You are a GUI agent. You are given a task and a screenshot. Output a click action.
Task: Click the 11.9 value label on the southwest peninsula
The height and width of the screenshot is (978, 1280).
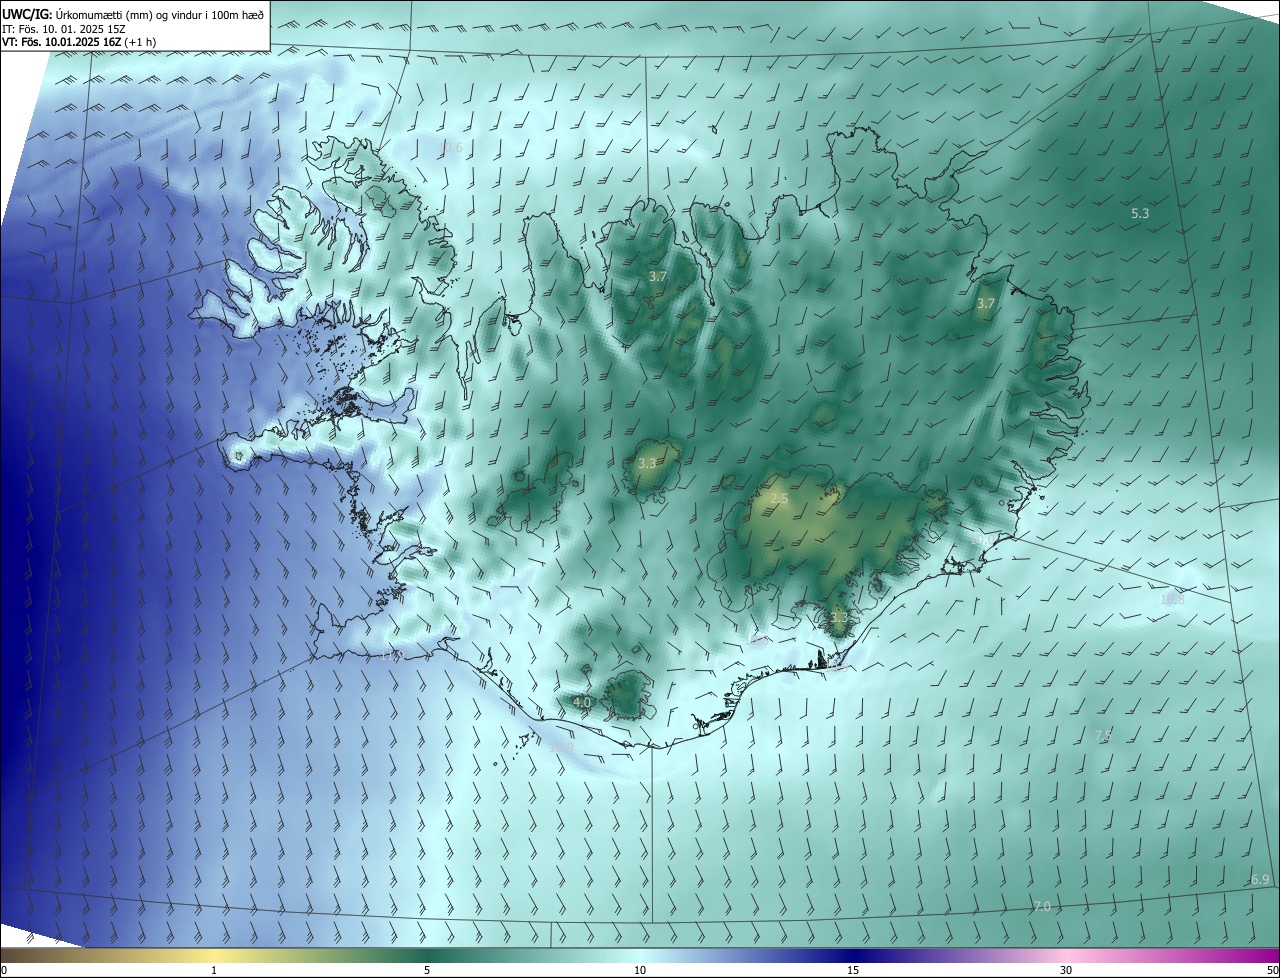click(x=391, y=656)
